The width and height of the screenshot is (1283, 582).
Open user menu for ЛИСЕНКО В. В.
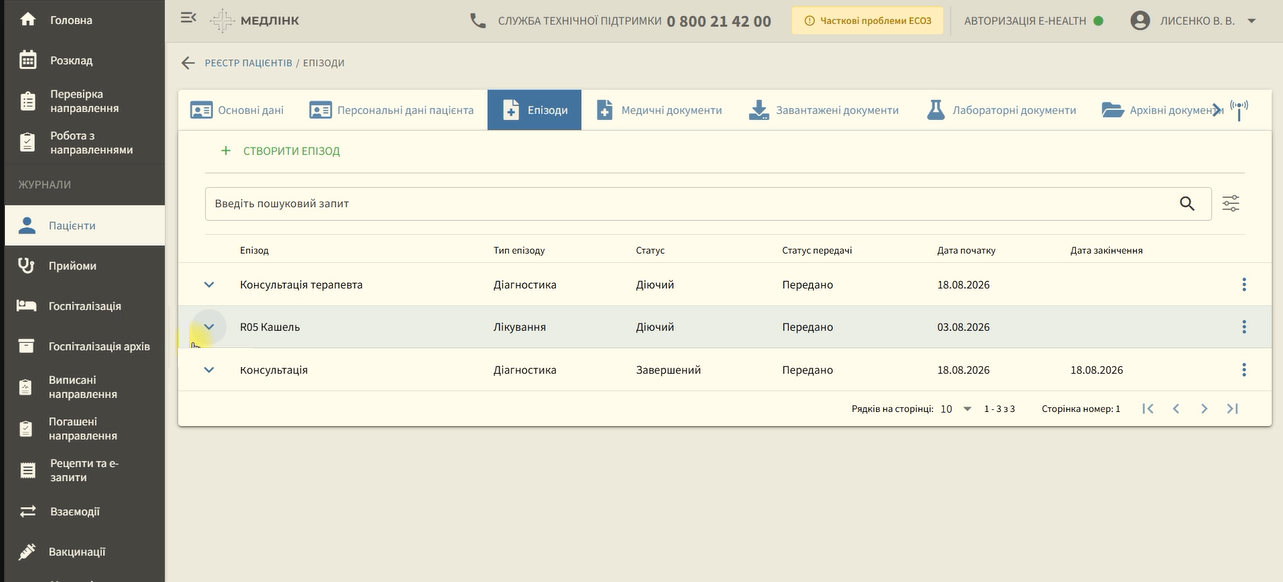click(x=1193, y=20)
